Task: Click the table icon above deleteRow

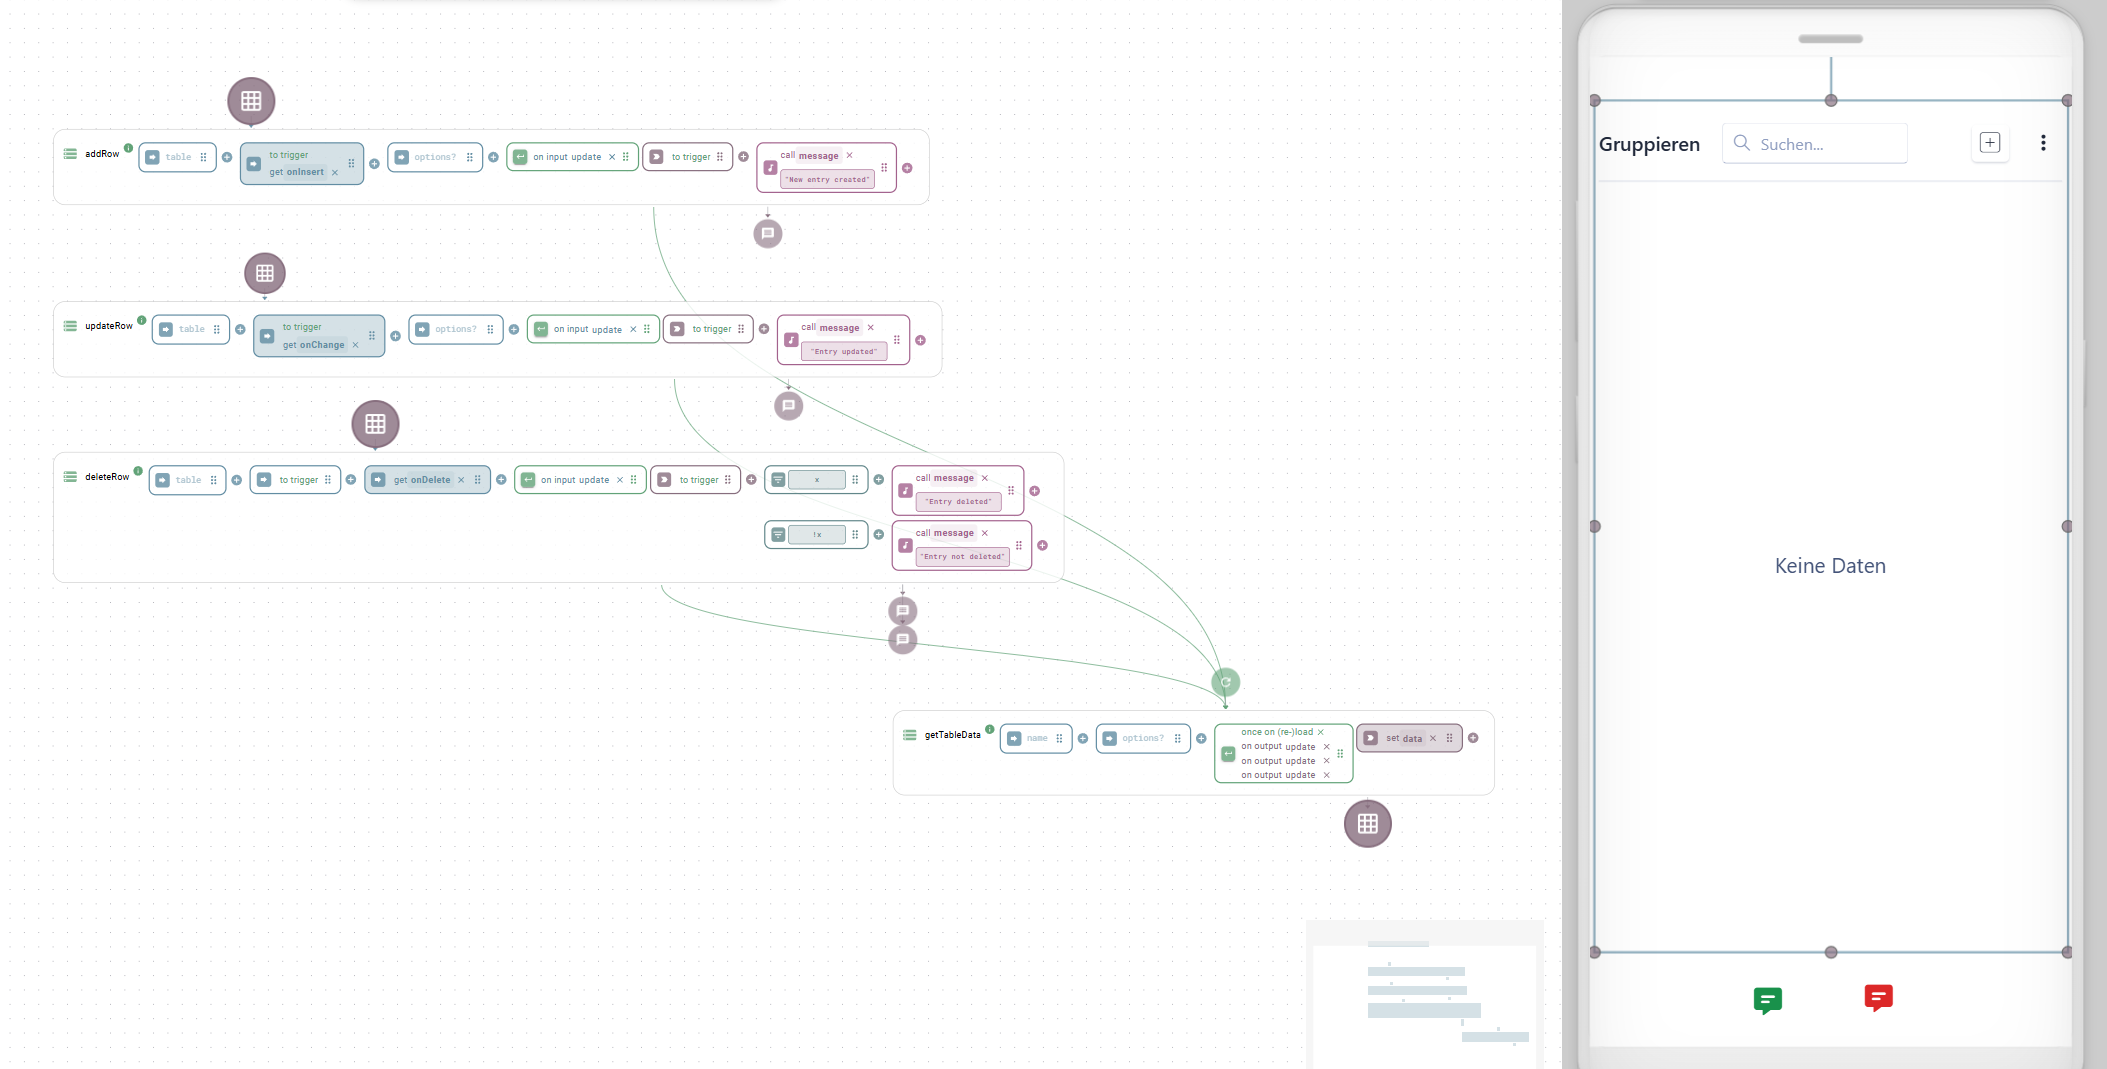Action: pos(375,424)
